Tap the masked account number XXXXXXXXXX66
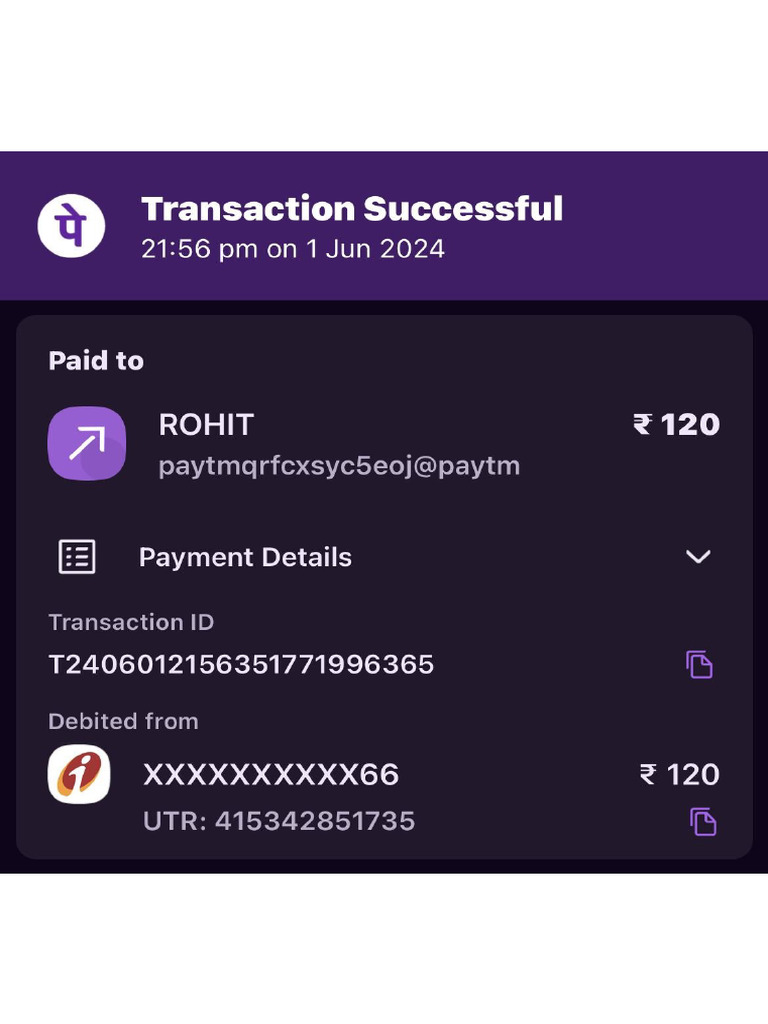Image resolution: width=768 pixels, height=1024 pixels. point(271,774)
